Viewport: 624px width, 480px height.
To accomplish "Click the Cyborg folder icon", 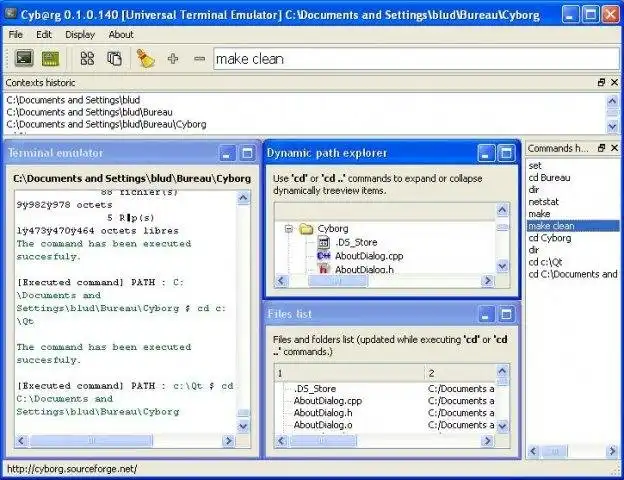I will click(306, 229).
